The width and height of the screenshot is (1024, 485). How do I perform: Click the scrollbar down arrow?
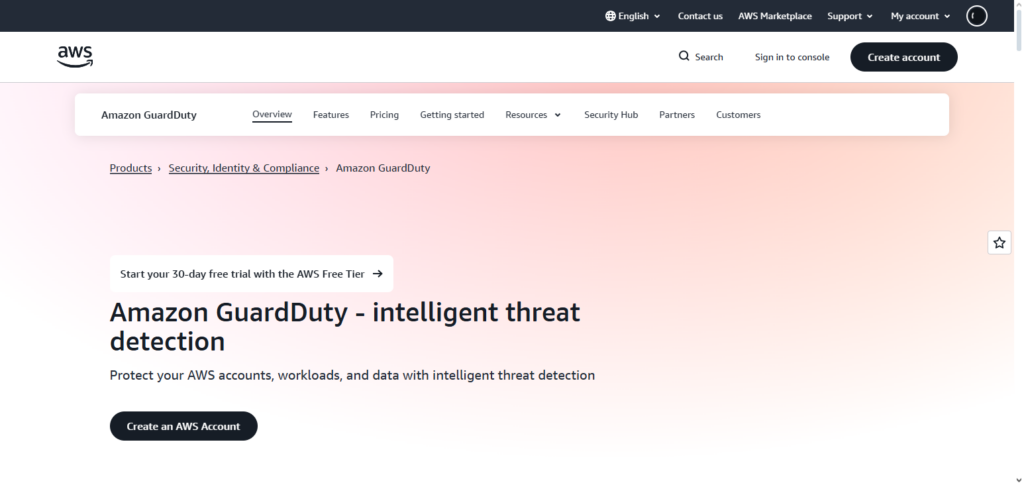1019,480
